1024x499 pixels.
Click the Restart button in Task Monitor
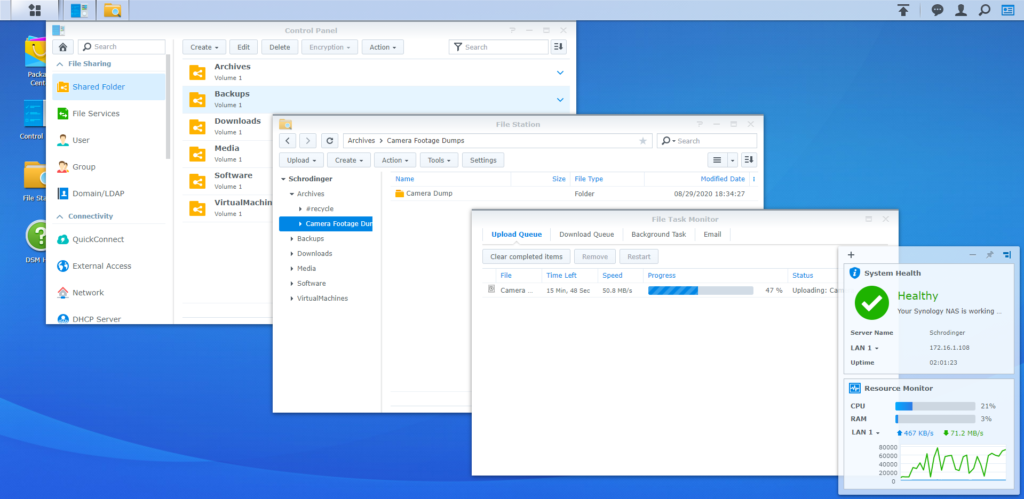639,257
